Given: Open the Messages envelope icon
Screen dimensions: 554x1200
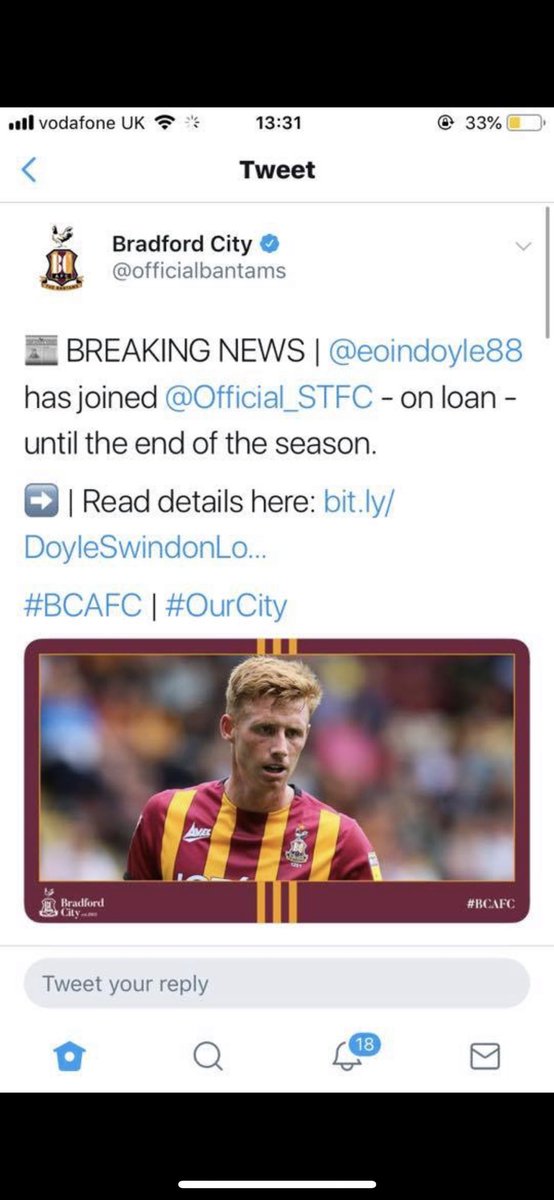Looking at the screenshot, I should [485, 1056].
